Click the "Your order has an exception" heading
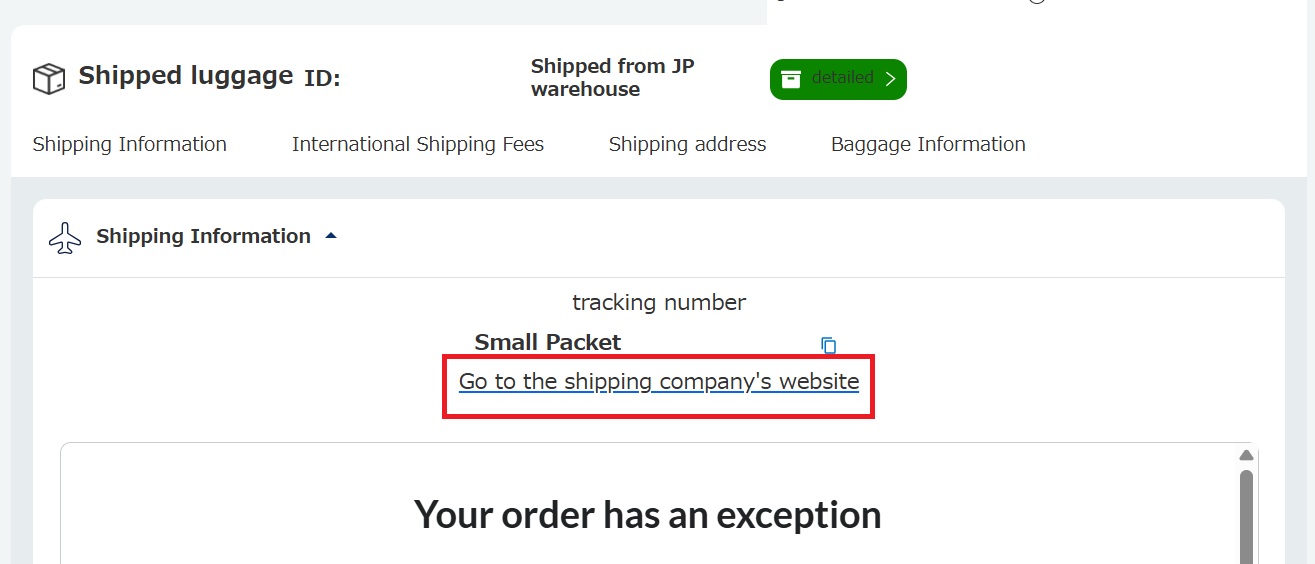The width and height of the screenshot is (1315, 564). click(x=648, y=515)
